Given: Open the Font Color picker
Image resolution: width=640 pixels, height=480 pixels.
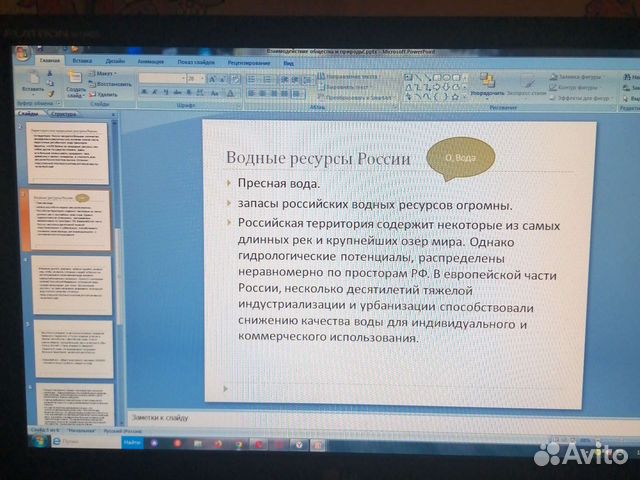Looking at the screenshot, I should 230,93.
